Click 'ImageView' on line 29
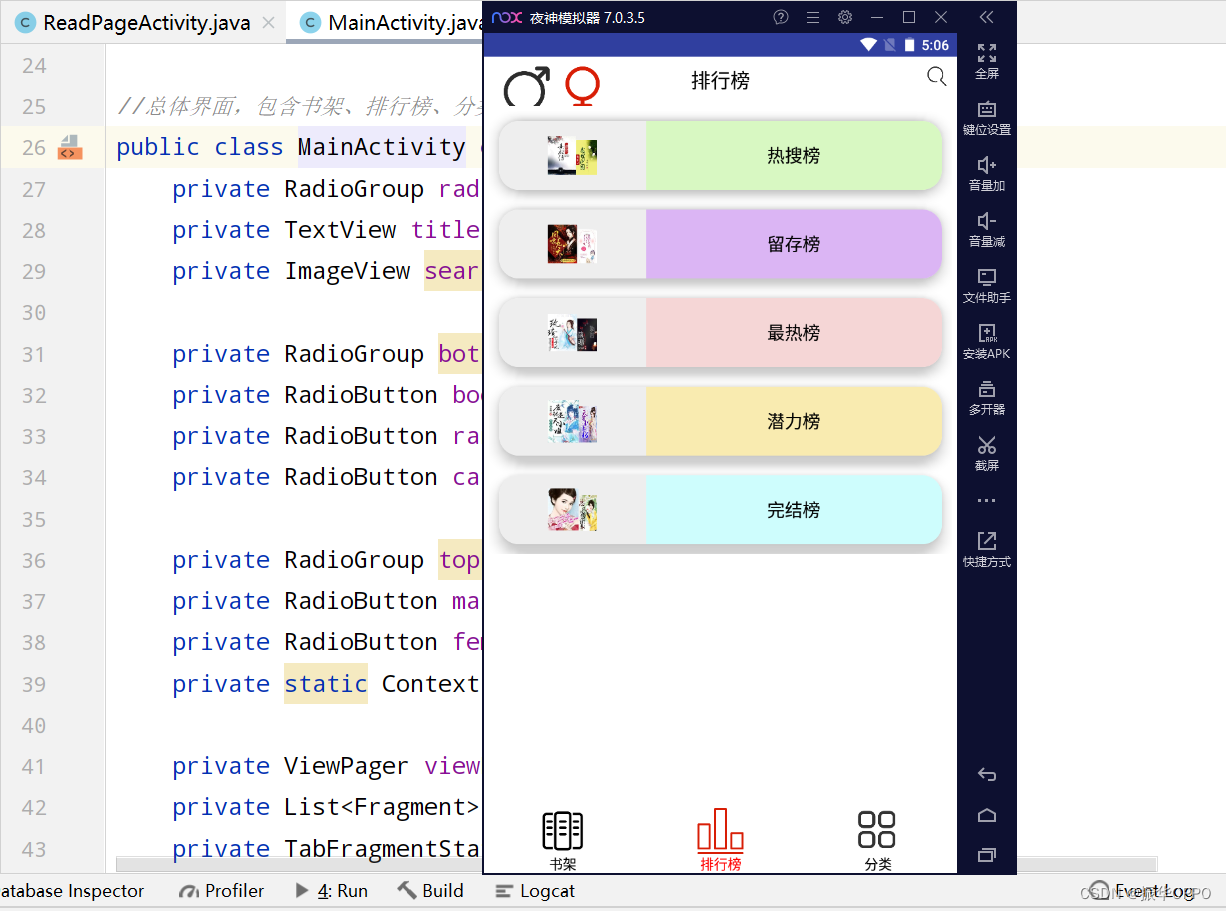This screenshot has height=911, width=1226. [347, 271]
